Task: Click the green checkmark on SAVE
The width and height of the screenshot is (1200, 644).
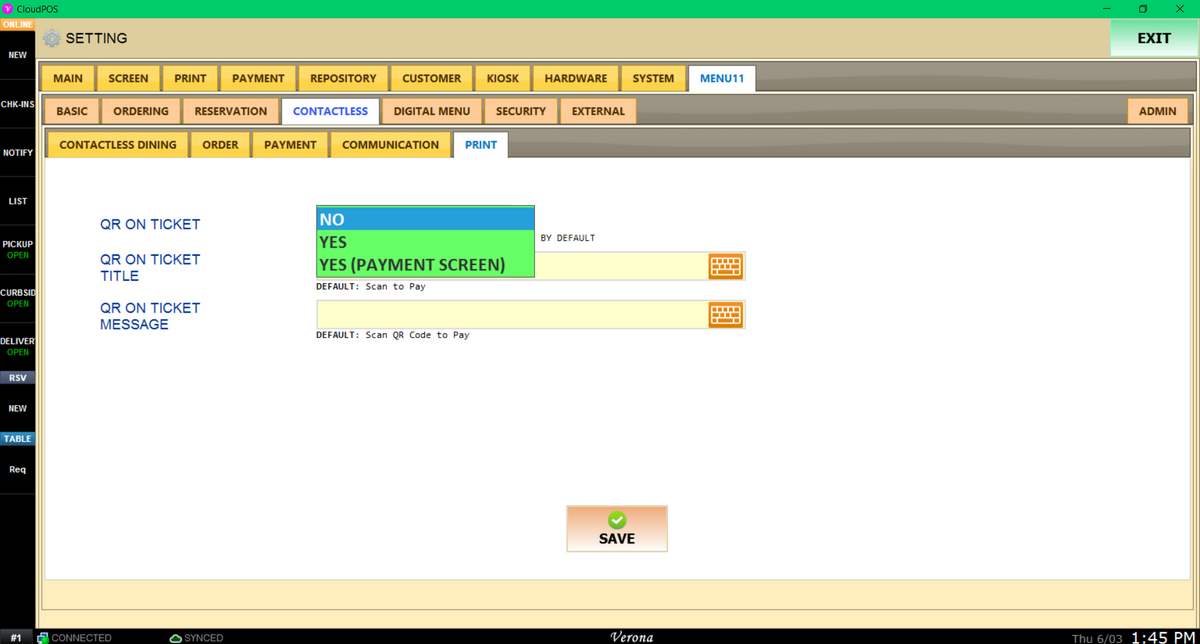Action: [617, 520]
